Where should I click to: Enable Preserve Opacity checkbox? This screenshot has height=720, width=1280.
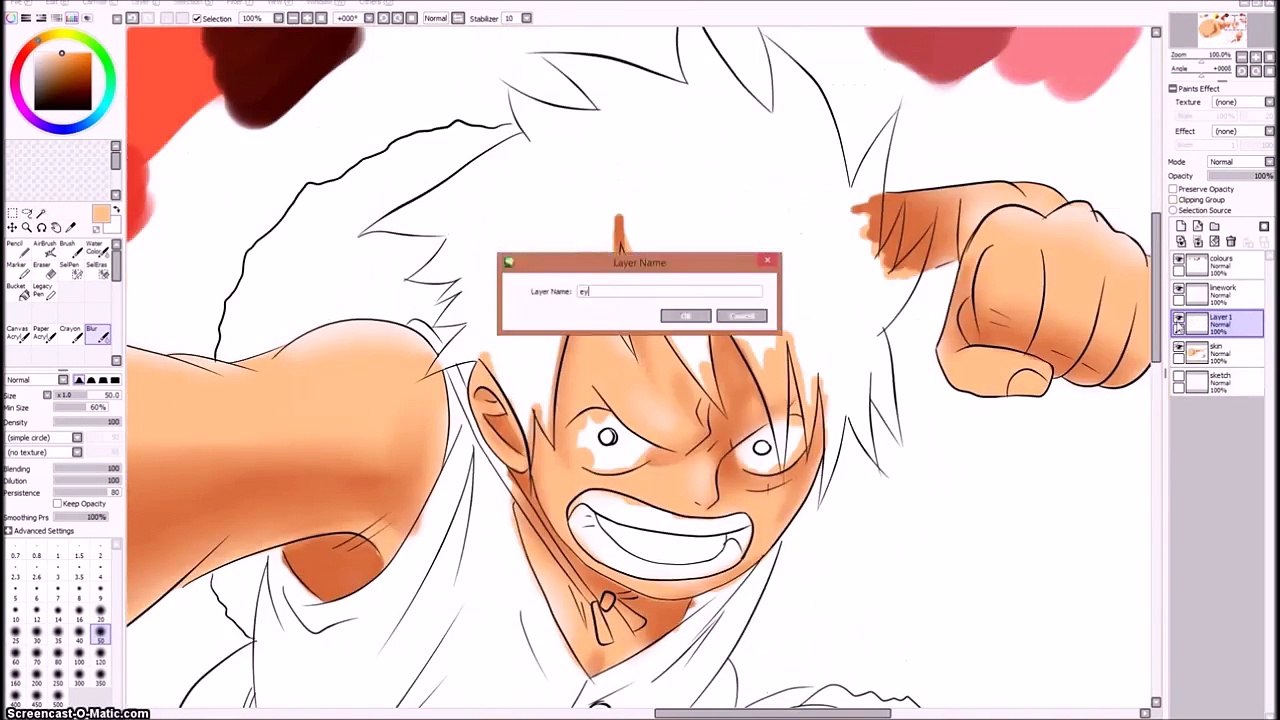pos(1173,189)
